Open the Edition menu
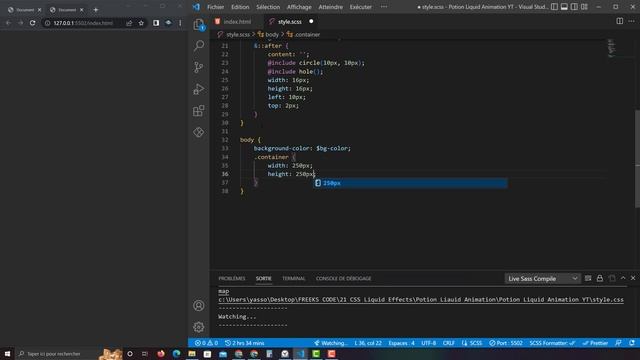This screenshot has height=360, width=640. [x=240, y=7]
